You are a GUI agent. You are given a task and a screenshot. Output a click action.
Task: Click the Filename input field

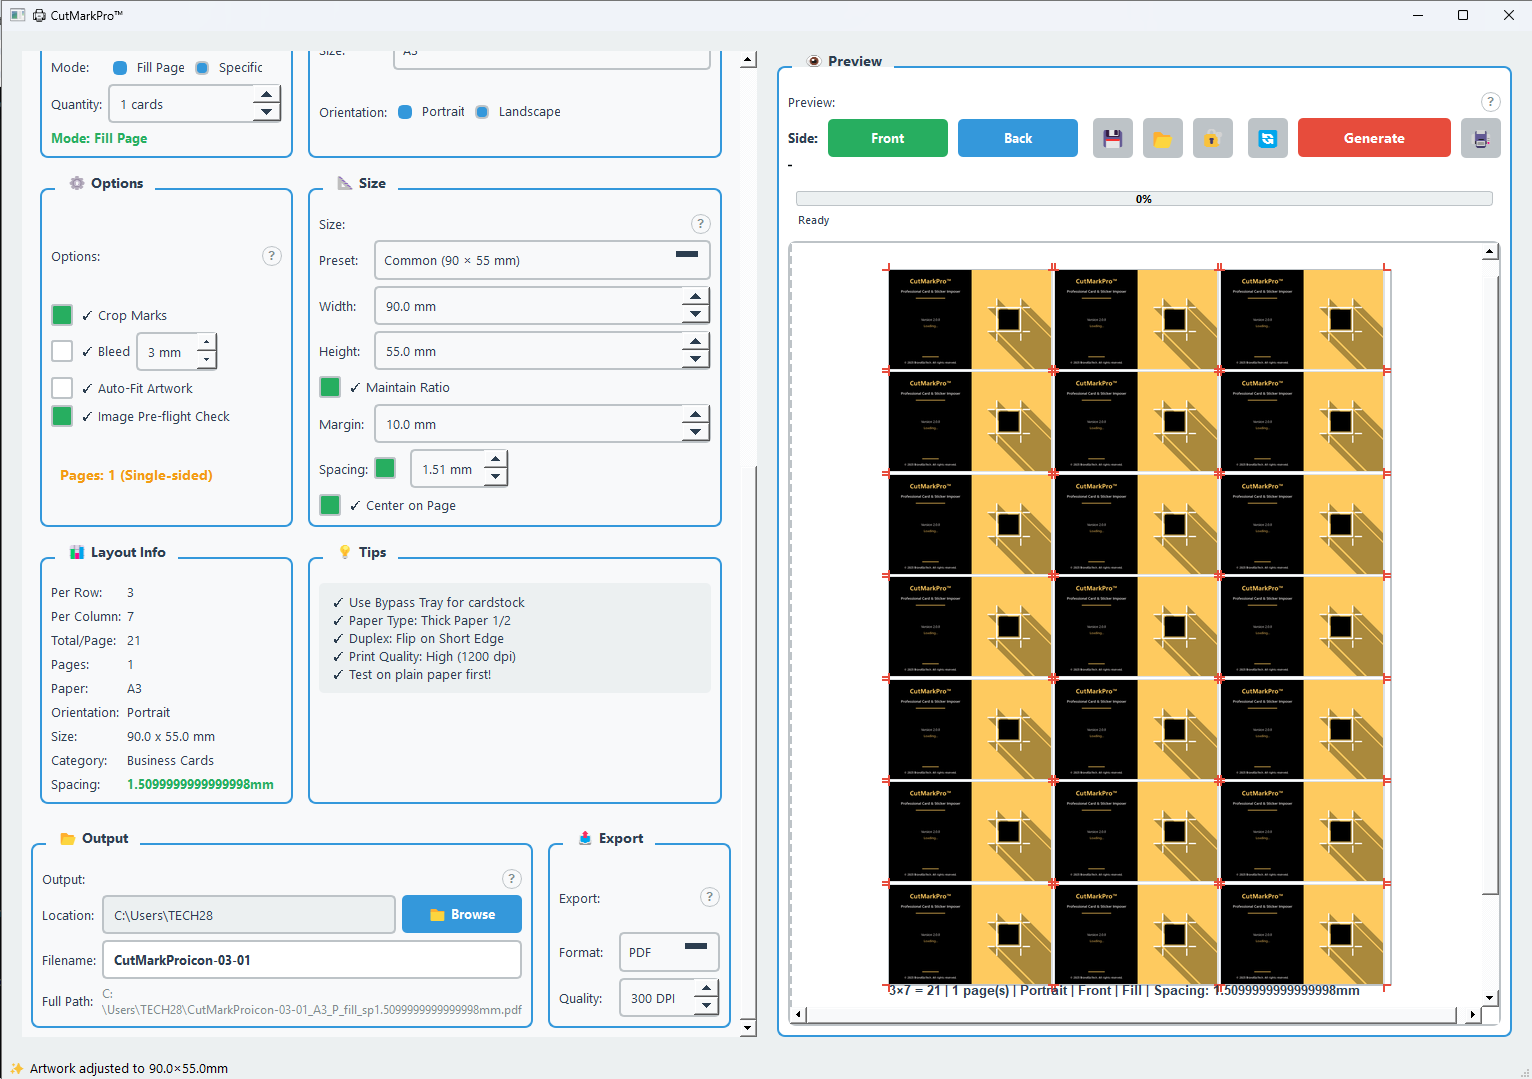coord(311,960)
